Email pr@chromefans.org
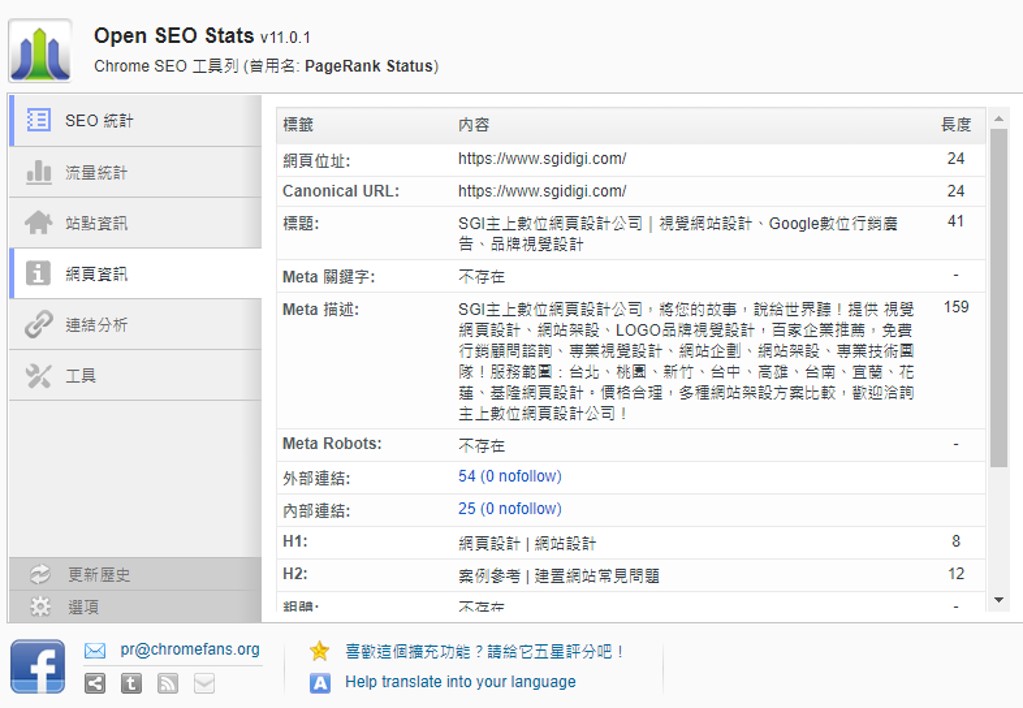 coord(190,650)
